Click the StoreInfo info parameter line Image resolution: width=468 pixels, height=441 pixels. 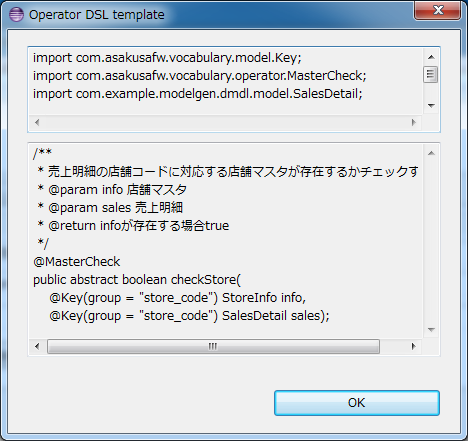pos(178,298)
